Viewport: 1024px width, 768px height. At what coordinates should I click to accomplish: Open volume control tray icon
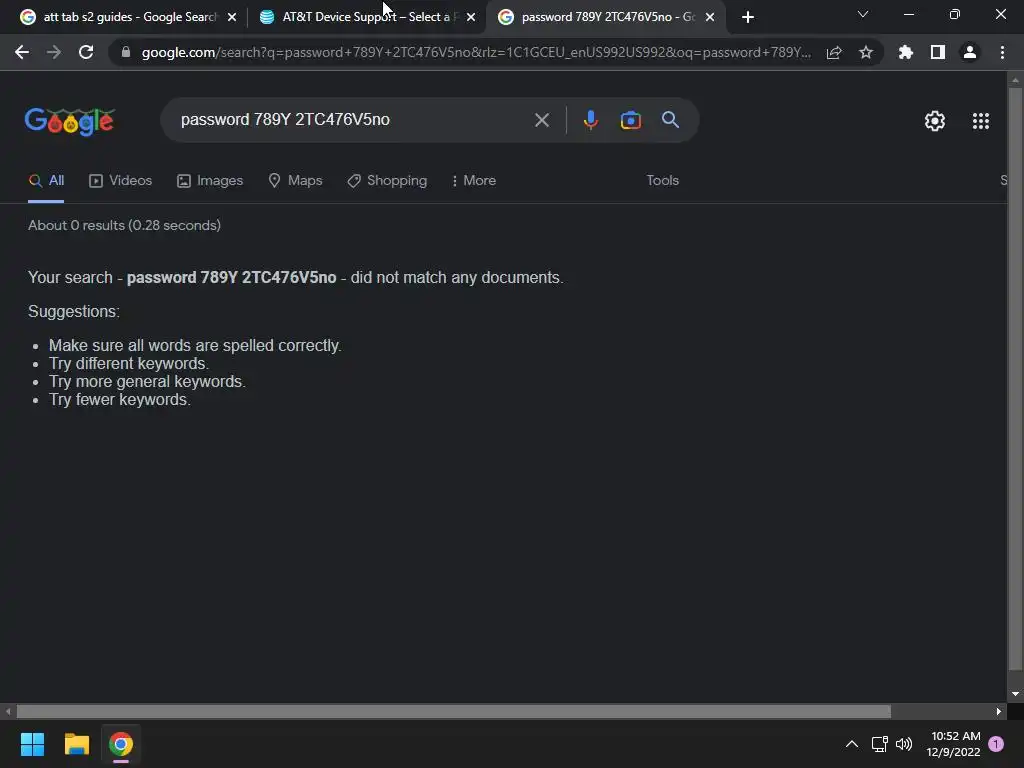click(x=904, y=744)
